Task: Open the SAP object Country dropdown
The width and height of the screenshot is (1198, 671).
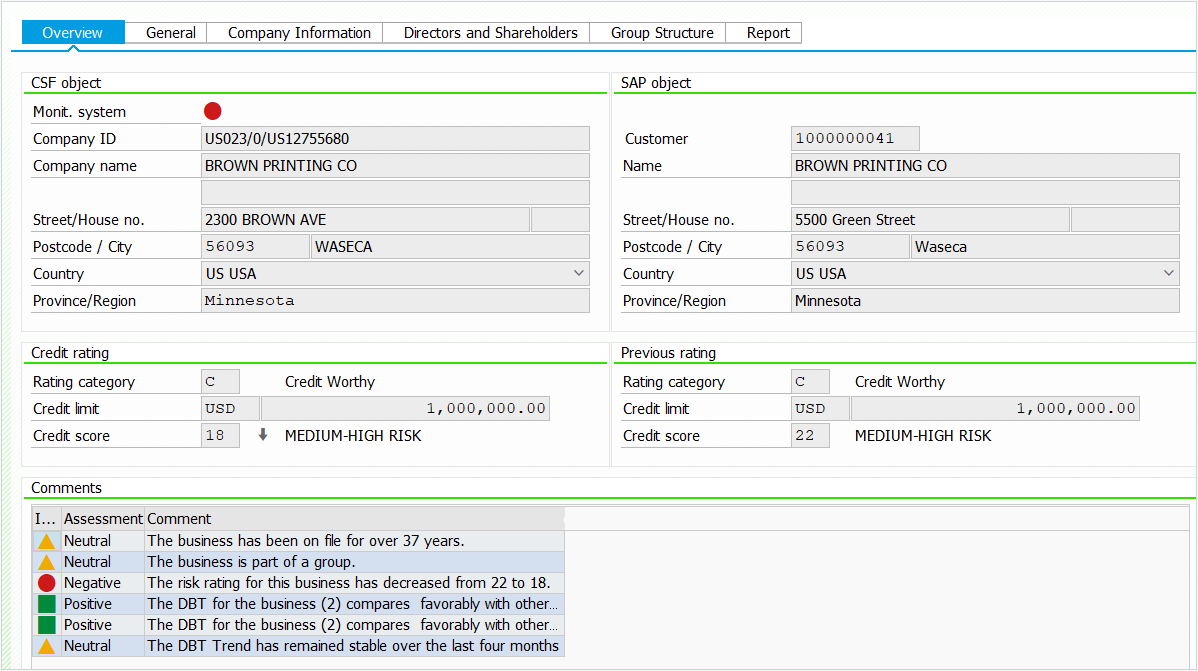Action: (1168, 273)
